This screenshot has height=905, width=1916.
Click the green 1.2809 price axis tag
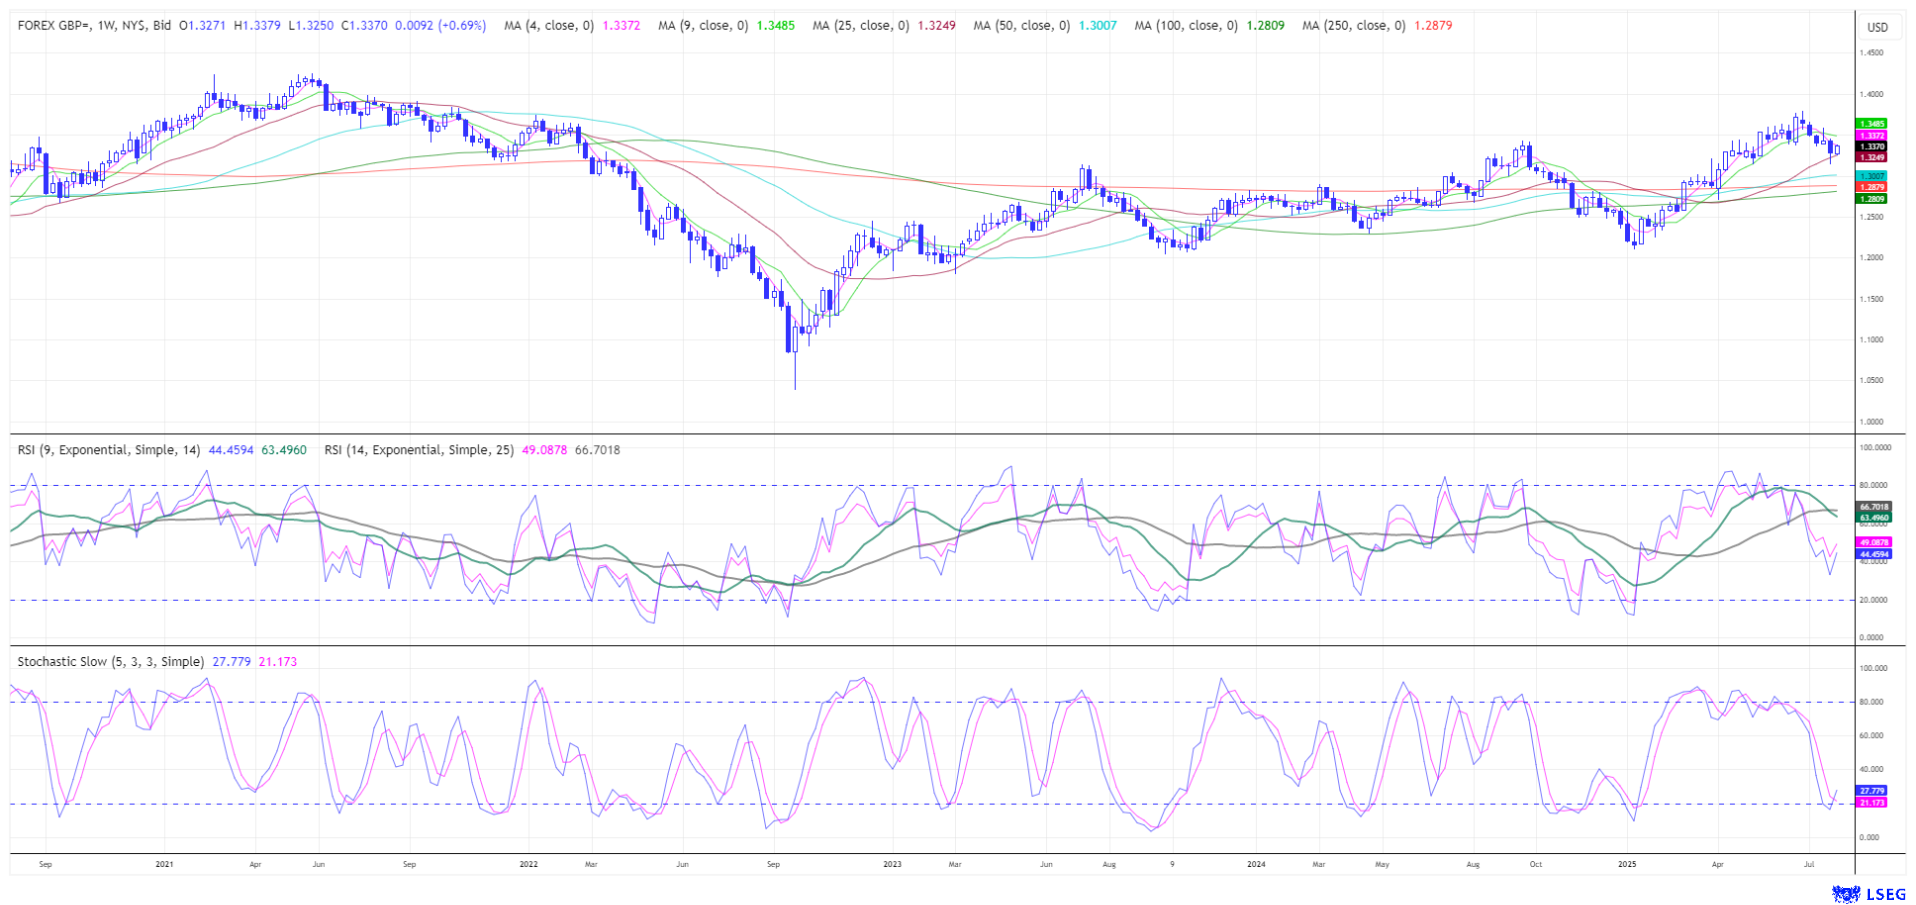click(1872, 199)
